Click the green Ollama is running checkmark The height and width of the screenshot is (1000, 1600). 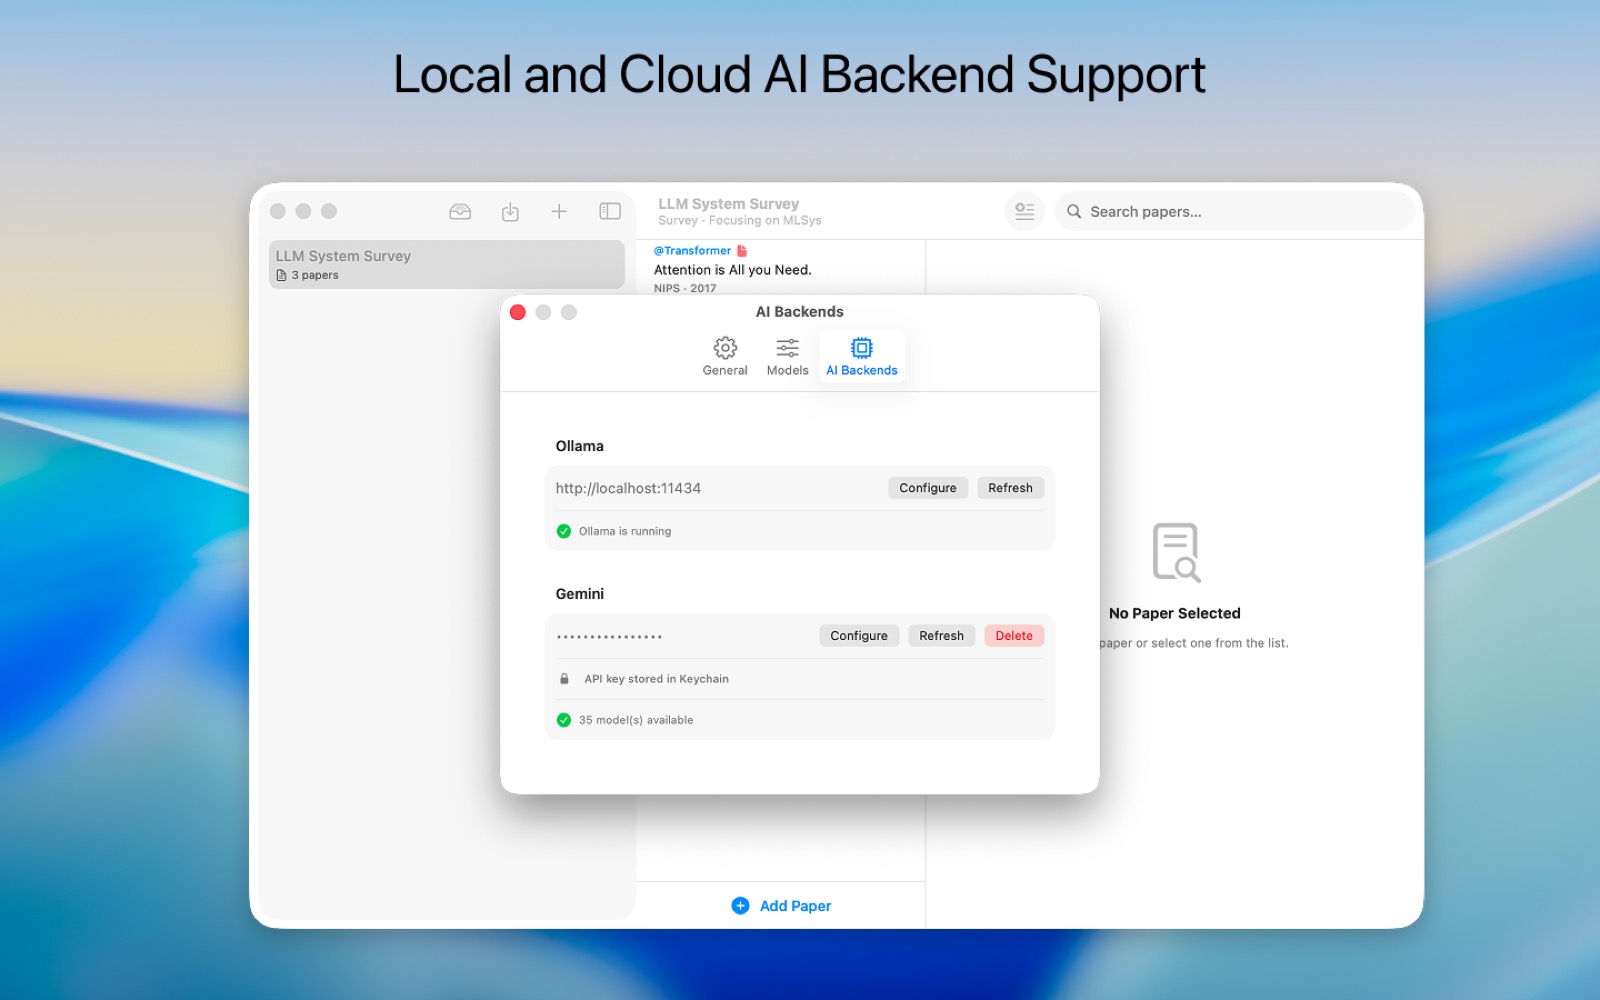click(x=564, y=531)
